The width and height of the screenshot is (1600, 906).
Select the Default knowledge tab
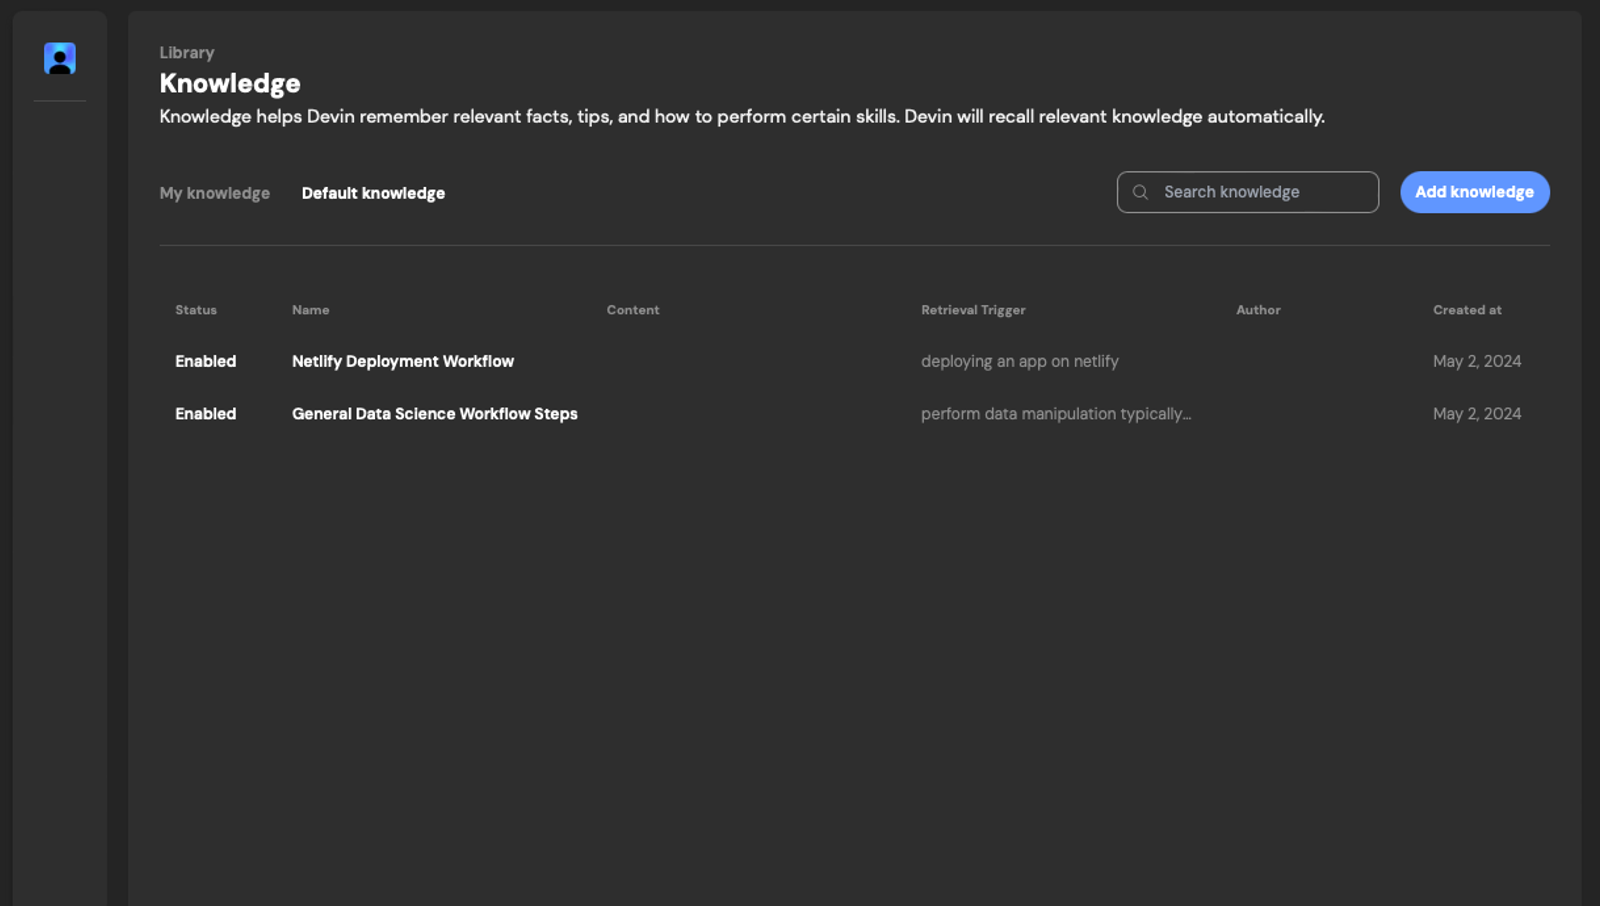pos(373,193)
